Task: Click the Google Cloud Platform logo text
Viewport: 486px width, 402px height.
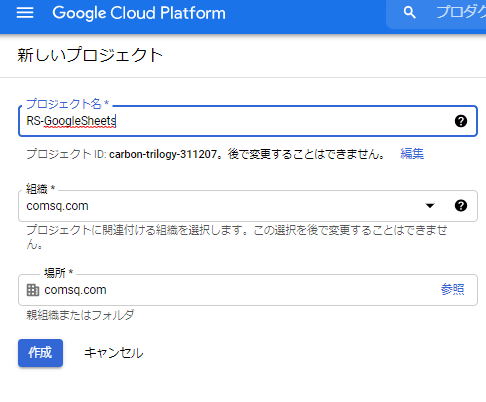Action: point(139,13)
